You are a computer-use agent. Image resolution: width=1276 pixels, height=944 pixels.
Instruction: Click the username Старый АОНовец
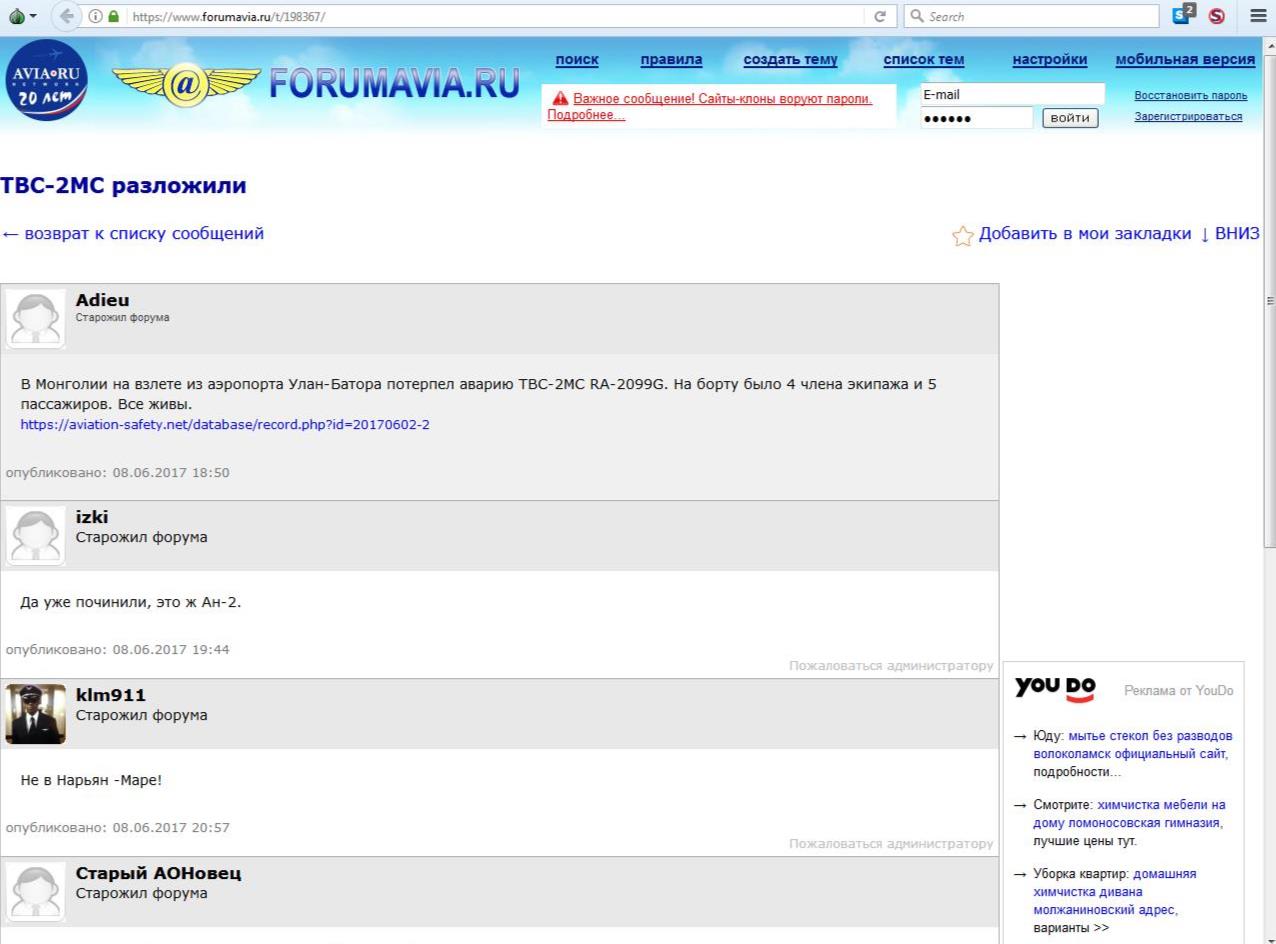(x=158, y=873)
